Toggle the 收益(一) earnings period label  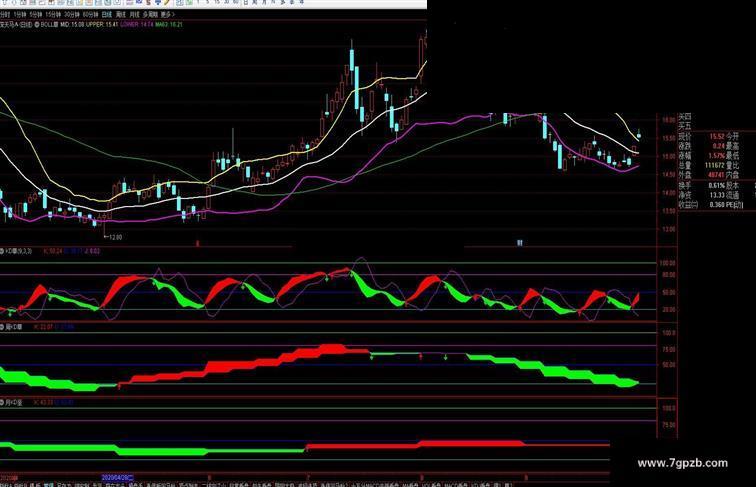pos(688,204)
